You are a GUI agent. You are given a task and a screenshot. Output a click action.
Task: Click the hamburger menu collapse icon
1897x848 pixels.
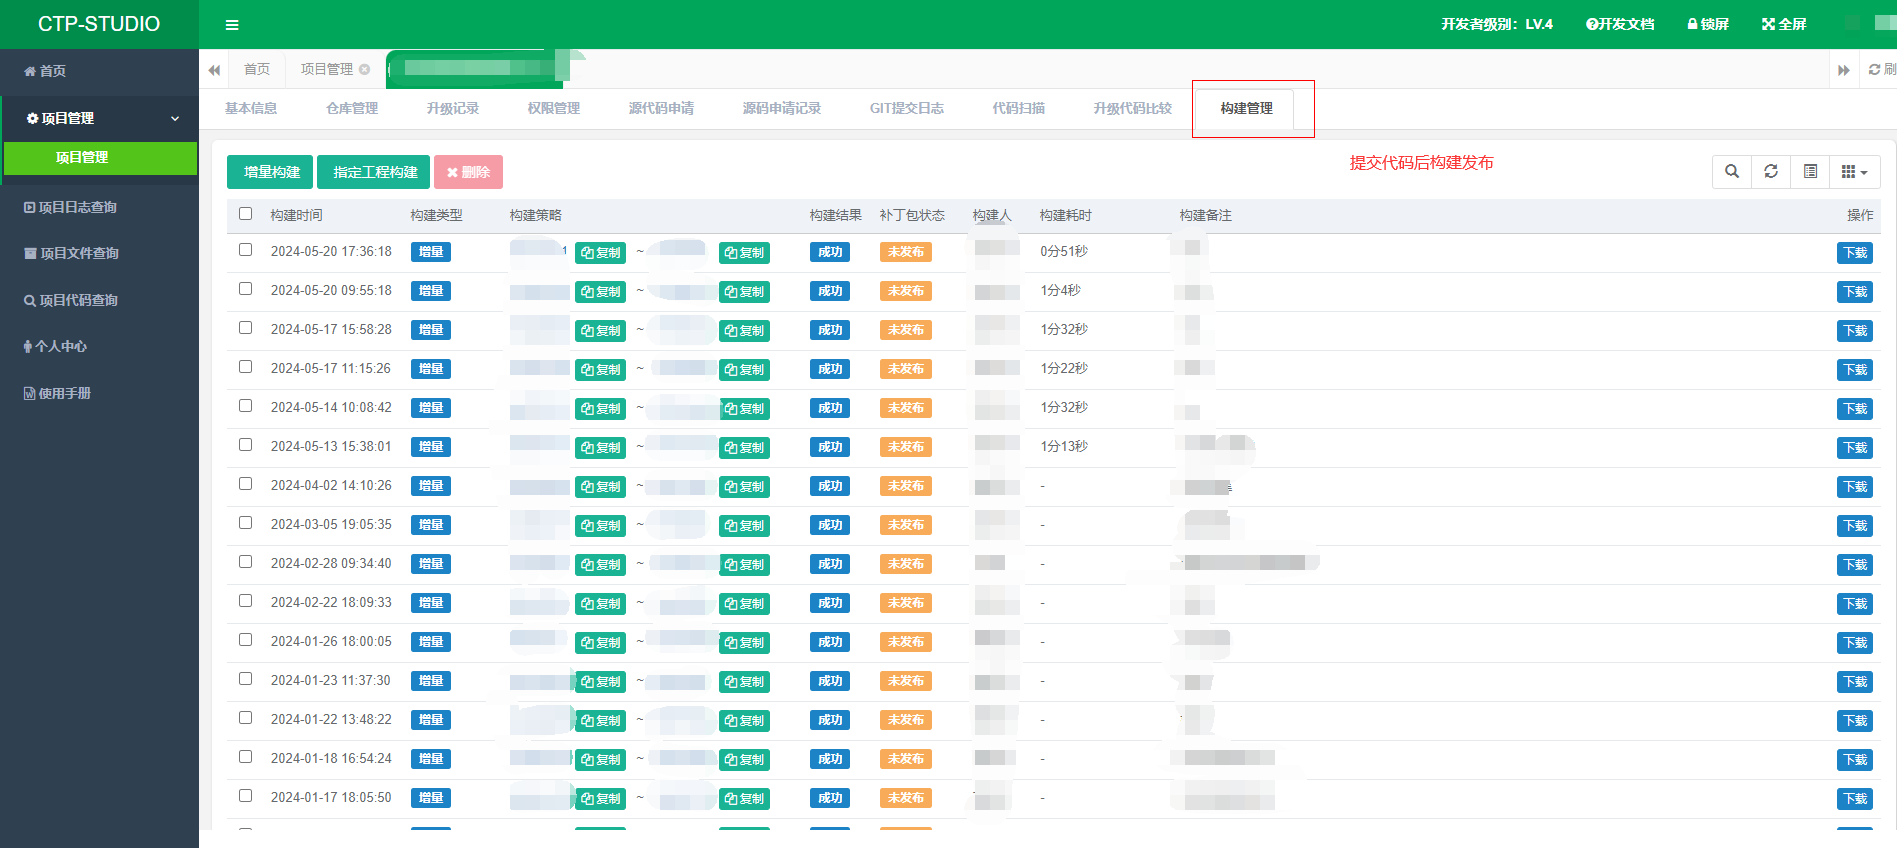(x=232, y=25)
